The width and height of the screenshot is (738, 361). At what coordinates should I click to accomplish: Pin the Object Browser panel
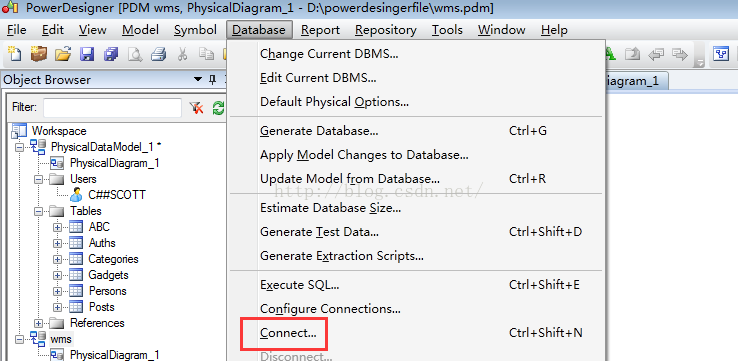pyautogui.click(x=212, y=80)
